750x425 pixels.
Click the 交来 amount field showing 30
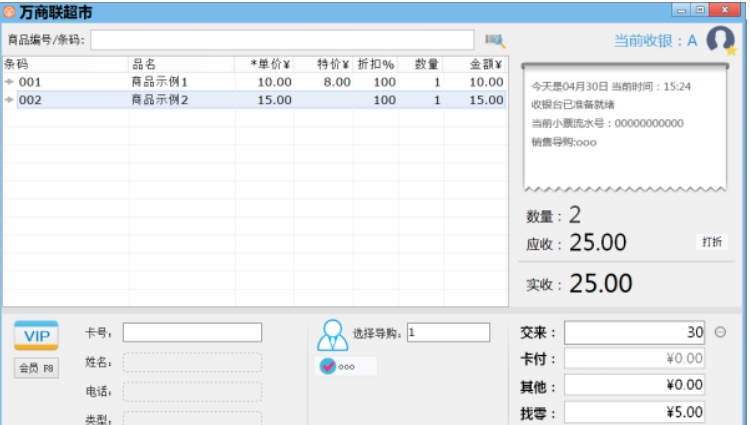pyautogui.click(x=634, y=332)
